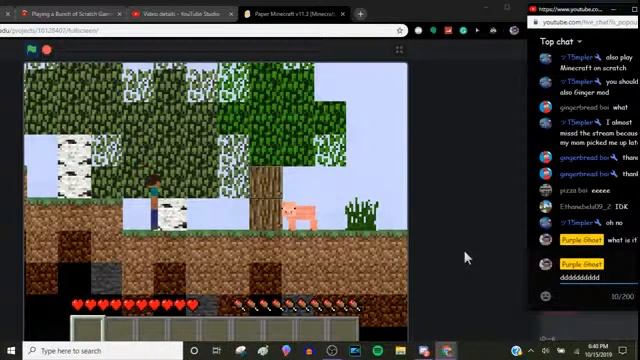Click the taskbar clock showing 6:40 PM

click(x=598, y=351)
